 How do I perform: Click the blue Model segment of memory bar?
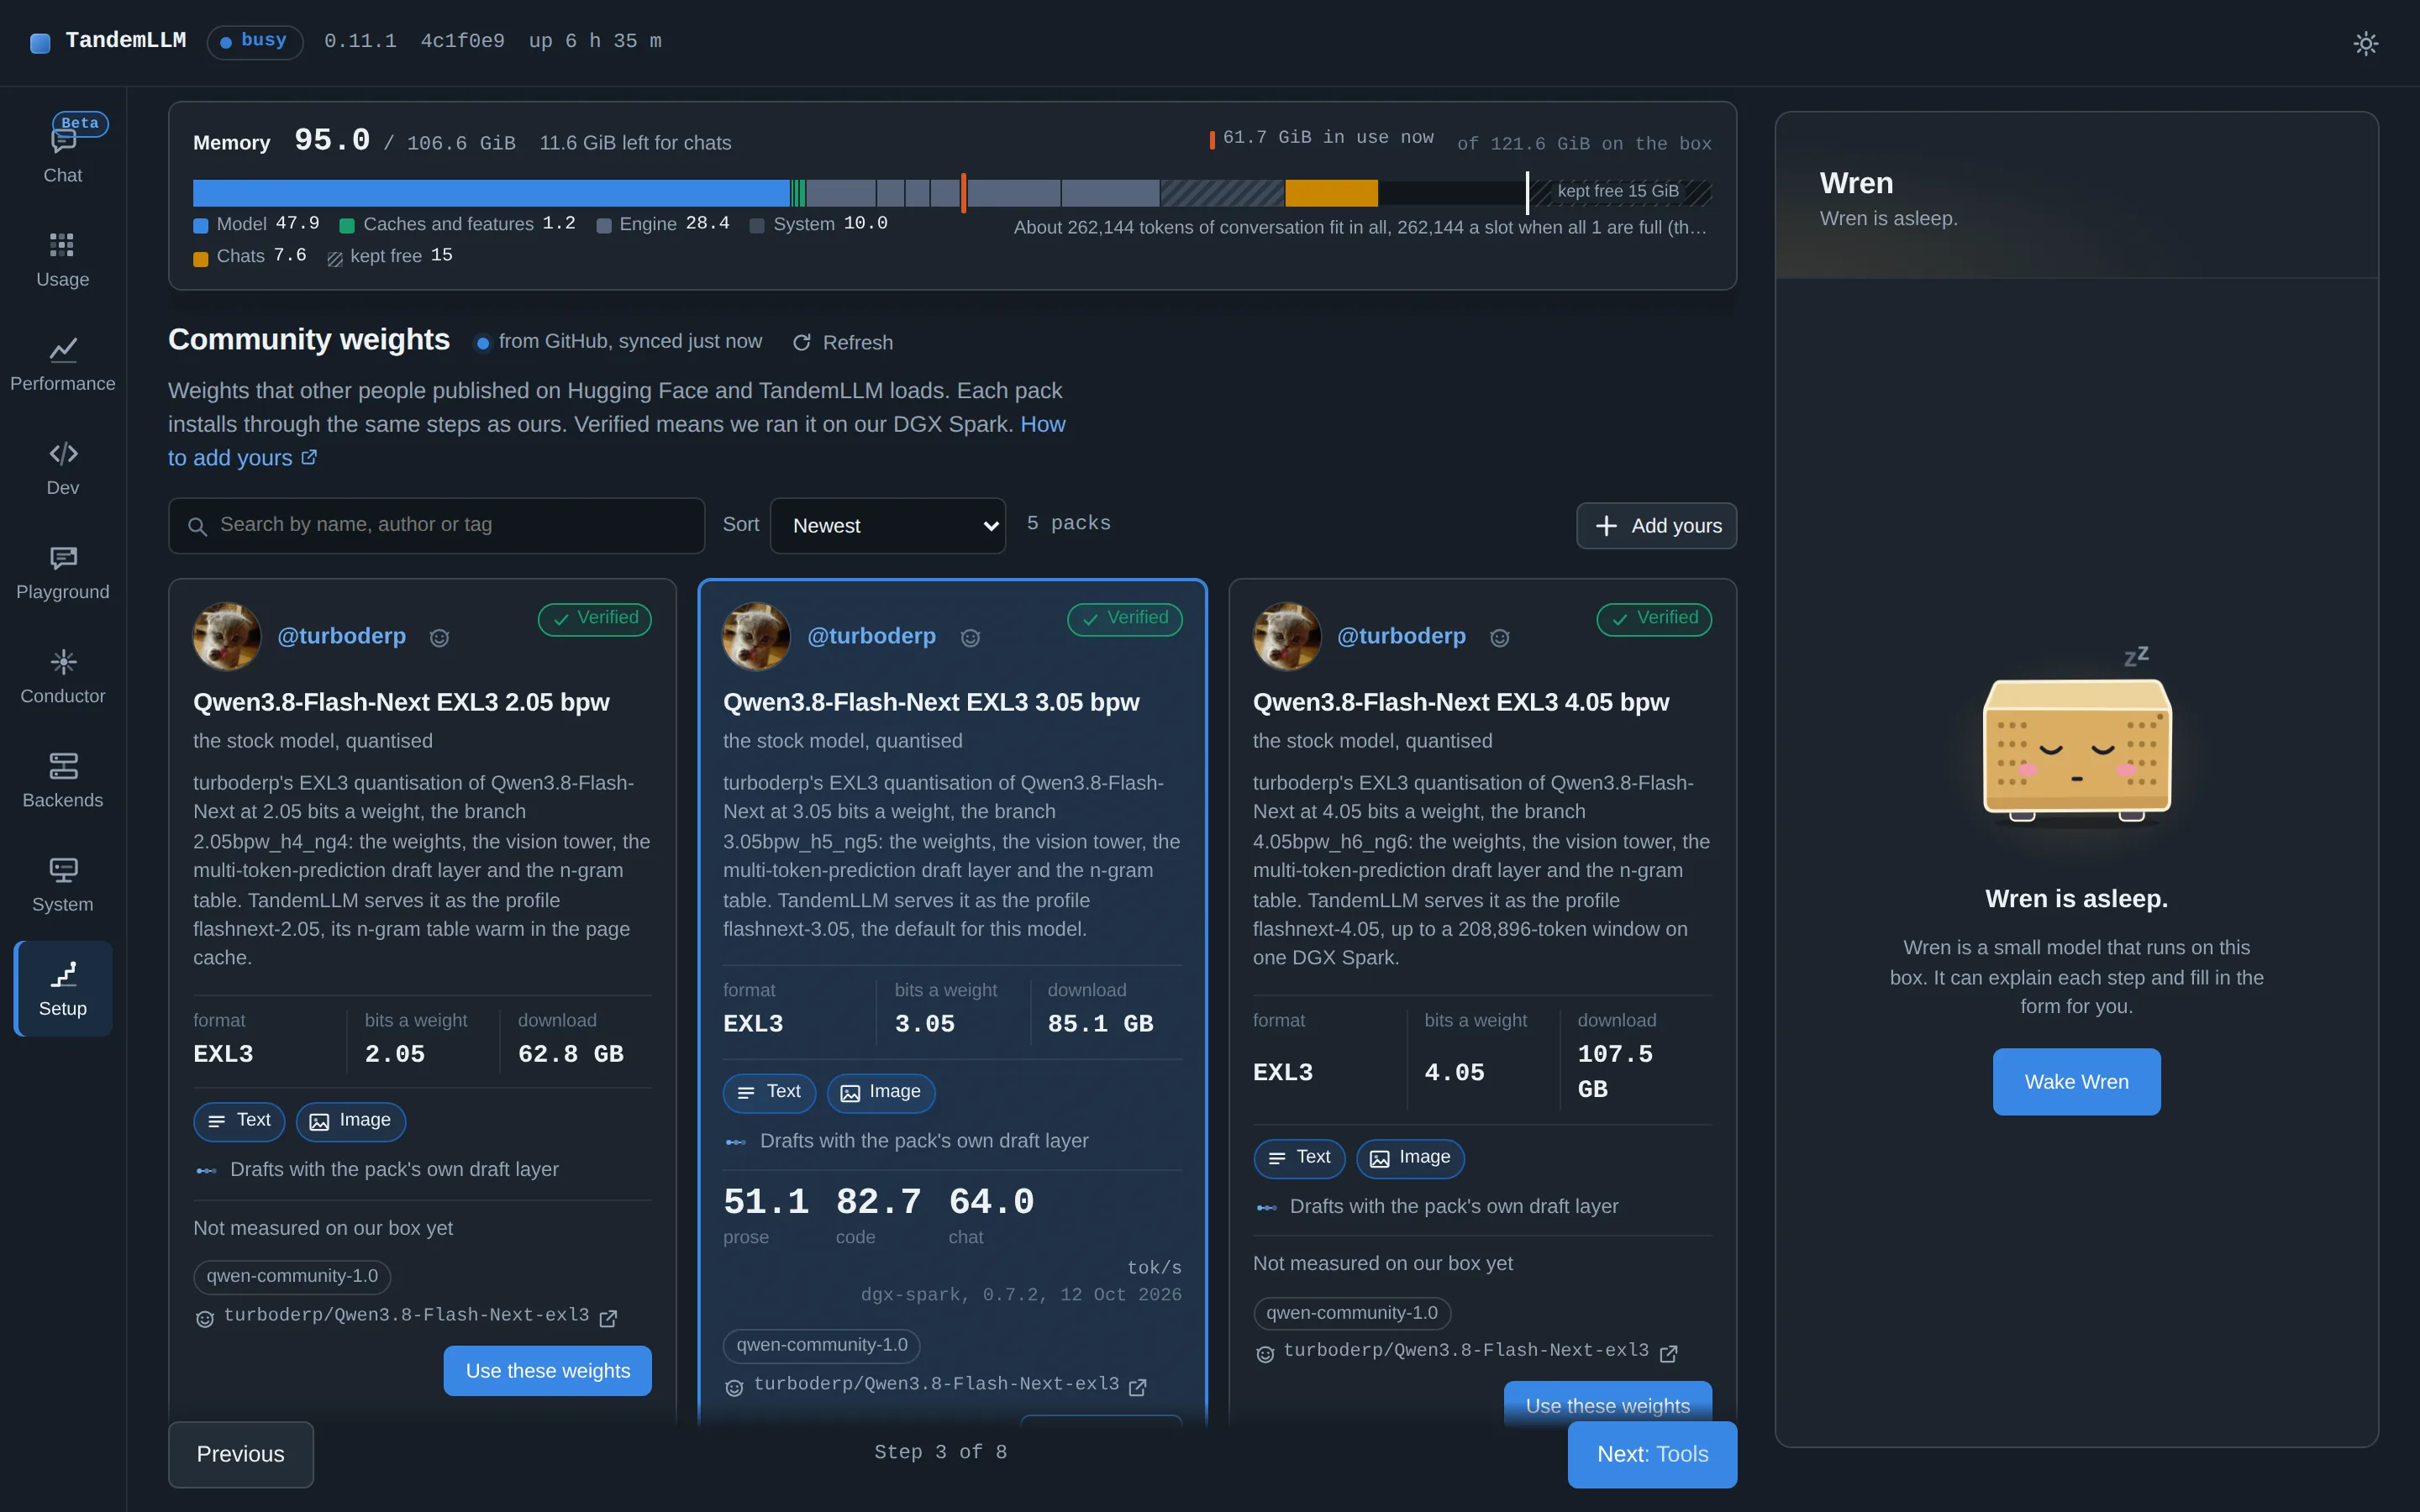point(491,193)
